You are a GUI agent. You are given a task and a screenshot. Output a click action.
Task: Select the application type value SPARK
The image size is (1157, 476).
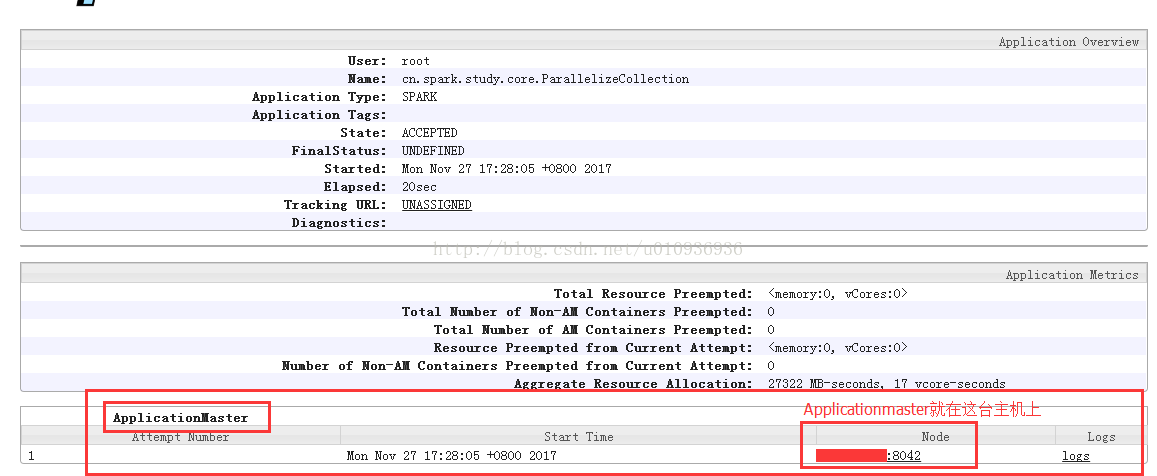[x=419, y=97]
